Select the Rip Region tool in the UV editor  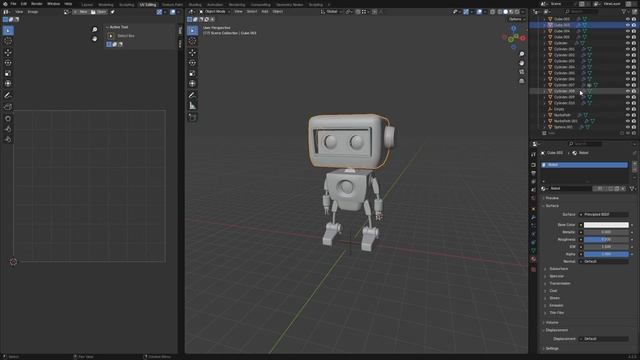[x=8, y=107]
